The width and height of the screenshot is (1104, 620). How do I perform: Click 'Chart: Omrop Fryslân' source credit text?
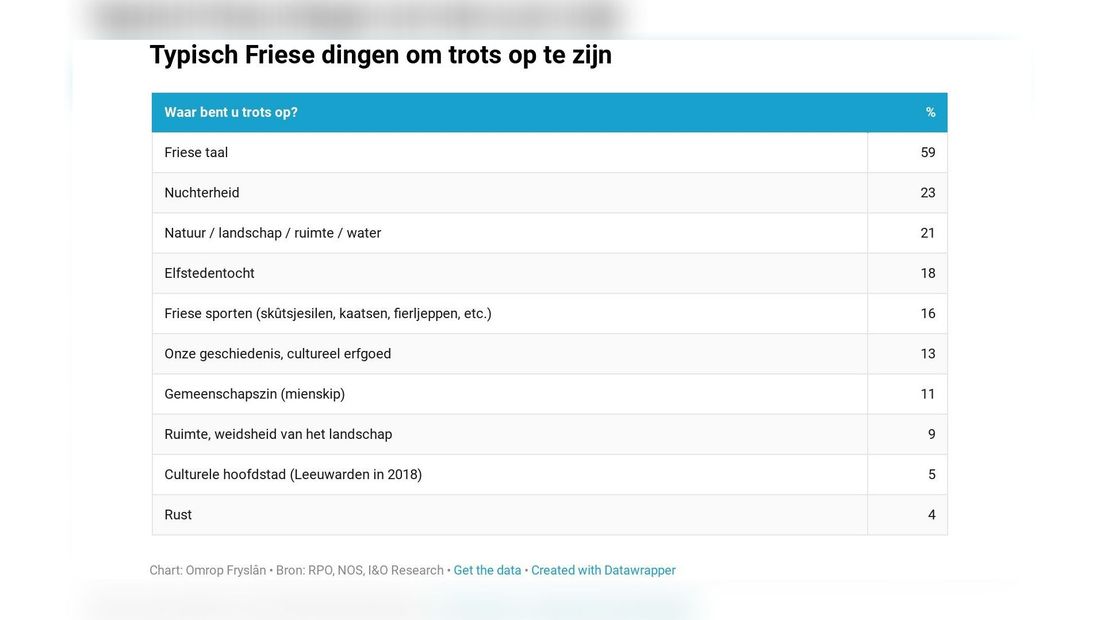(208, 570)
